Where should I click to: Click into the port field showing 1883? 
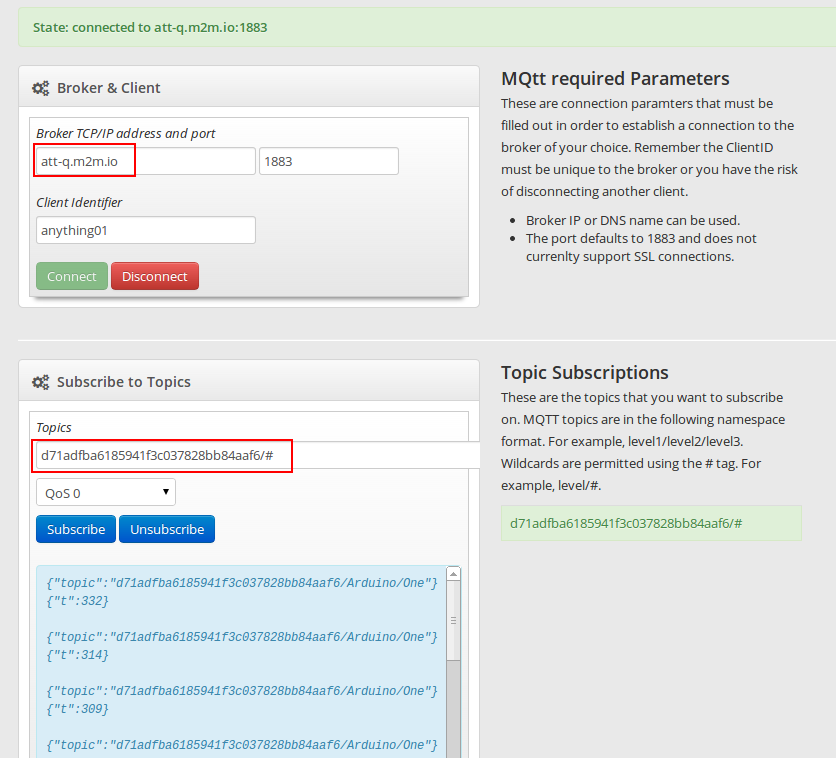[x=328, y=161]
